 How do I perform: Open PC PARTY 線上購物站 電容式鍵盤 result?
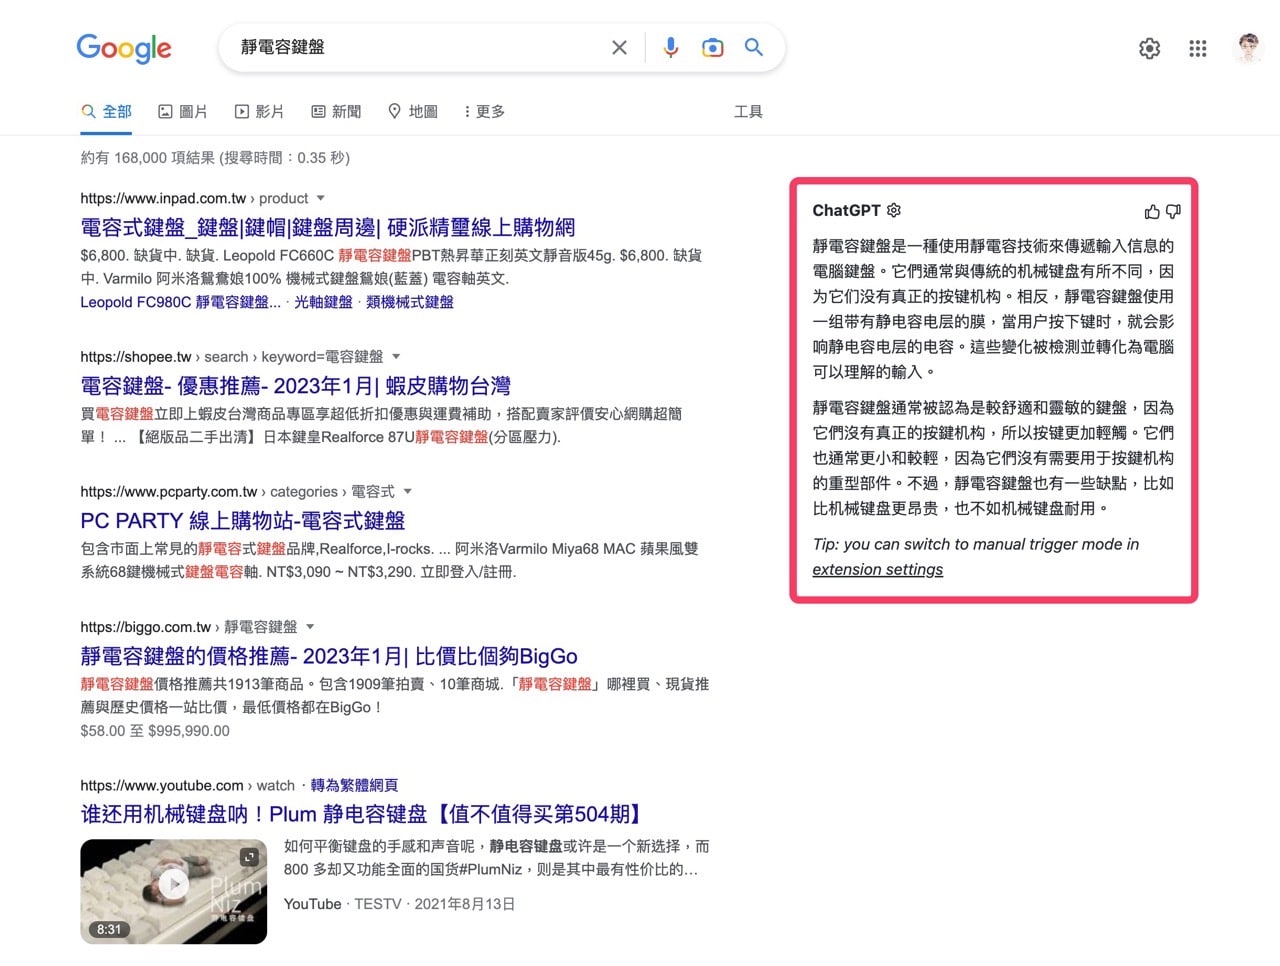(x=243, y=520)
